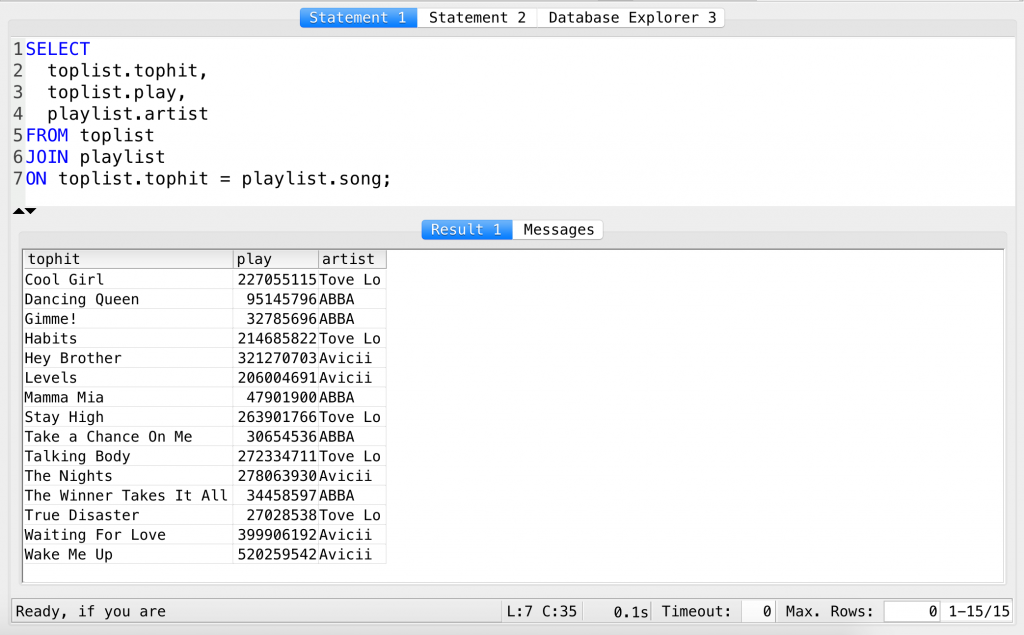Switch to the Statement 2 tab

[477, 17]
